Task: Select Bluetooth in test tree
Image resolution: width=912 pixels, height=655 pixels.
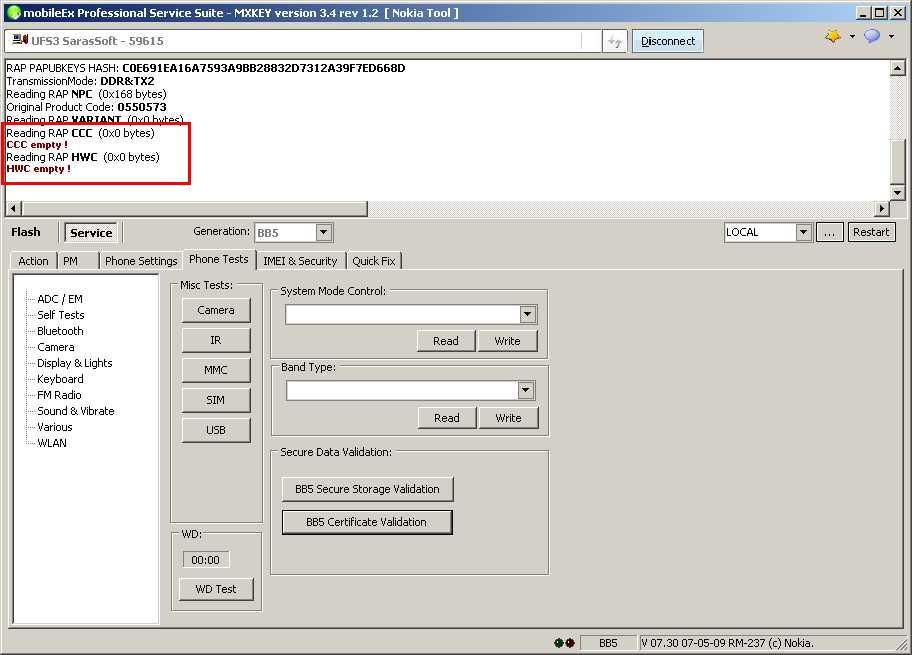Action: point(60,331)
